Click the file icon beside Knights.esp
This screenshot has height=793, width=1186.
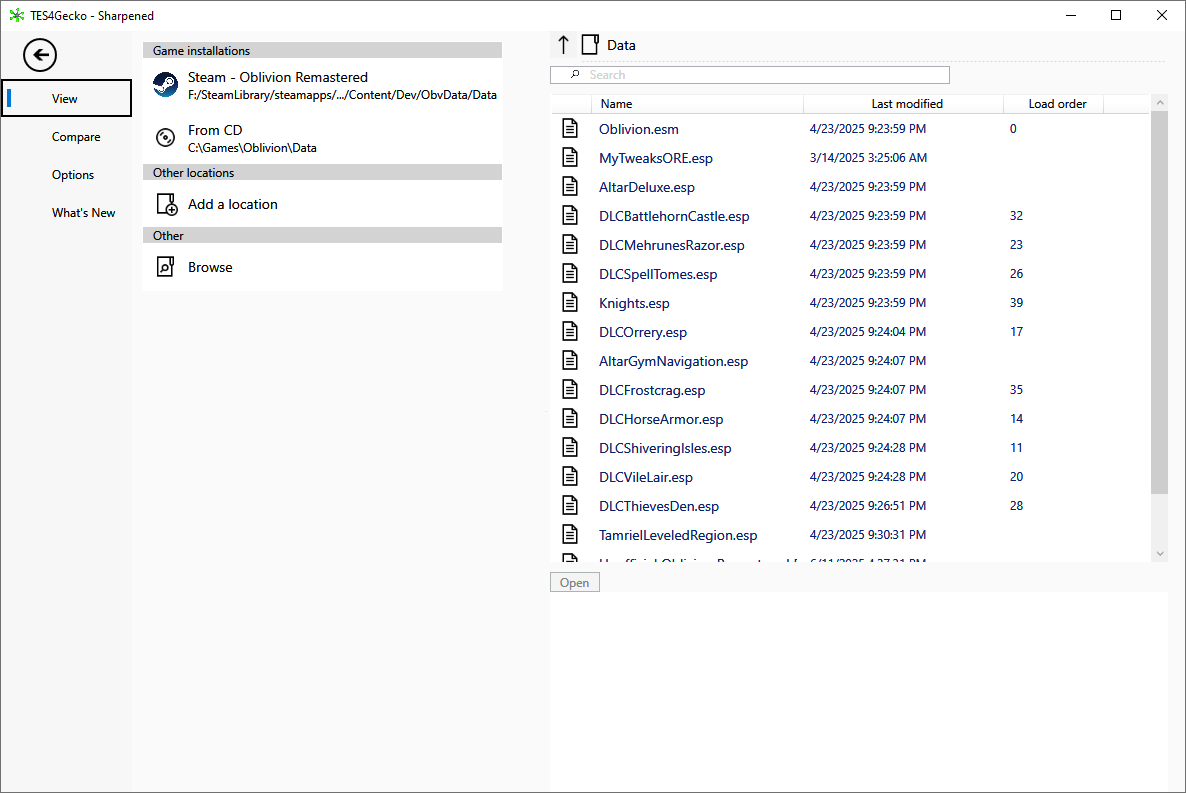coord(570,303)
